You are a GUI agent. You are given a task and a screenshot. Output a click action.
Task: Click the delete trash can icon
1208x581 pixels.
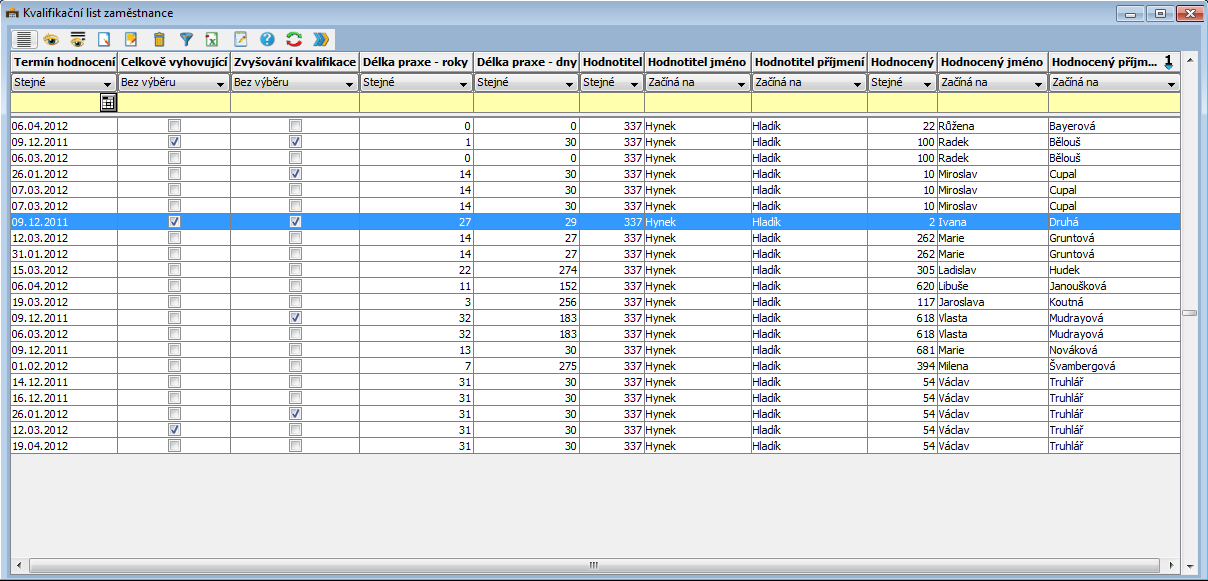pos(159,40)
